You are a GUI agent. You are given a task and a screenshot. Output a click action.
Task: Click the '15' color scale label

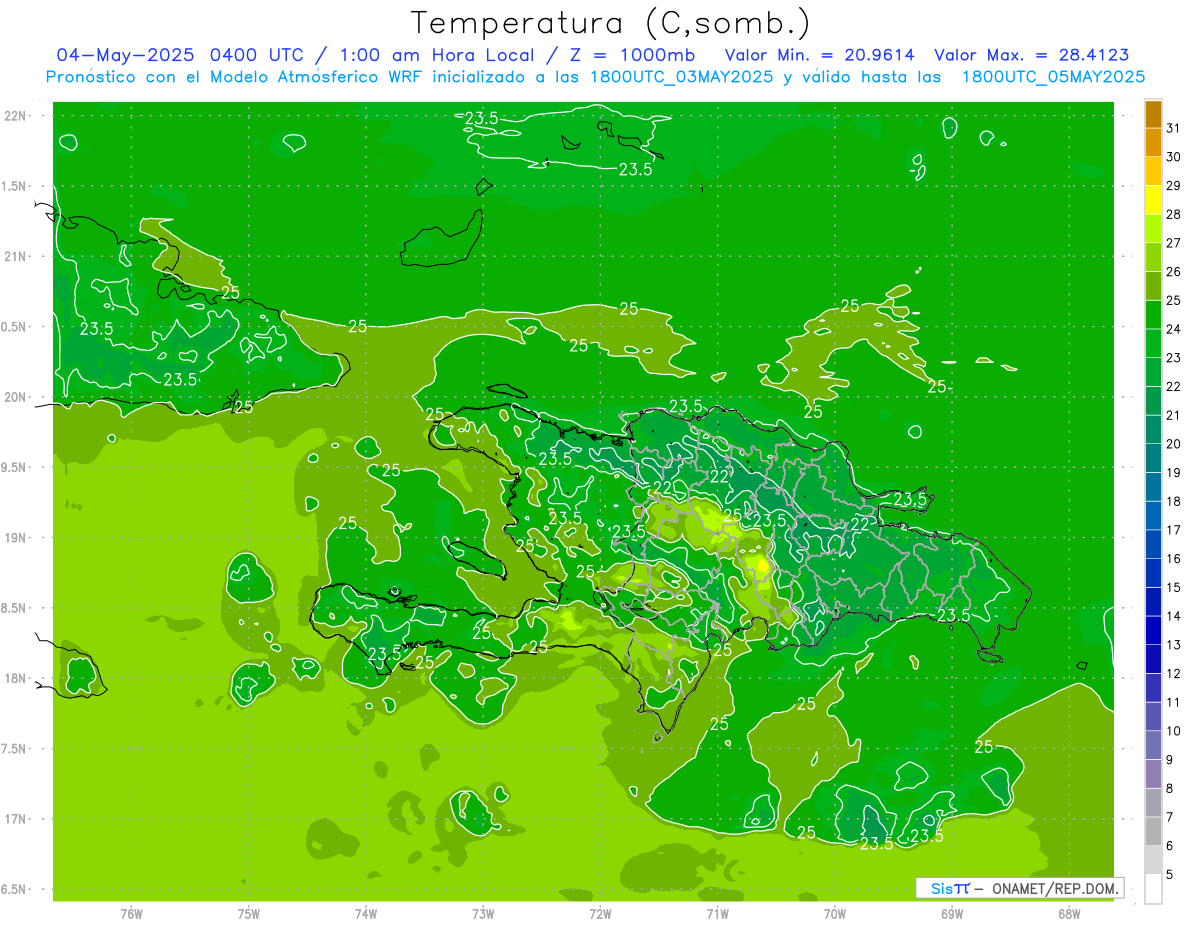point(1173,588)
